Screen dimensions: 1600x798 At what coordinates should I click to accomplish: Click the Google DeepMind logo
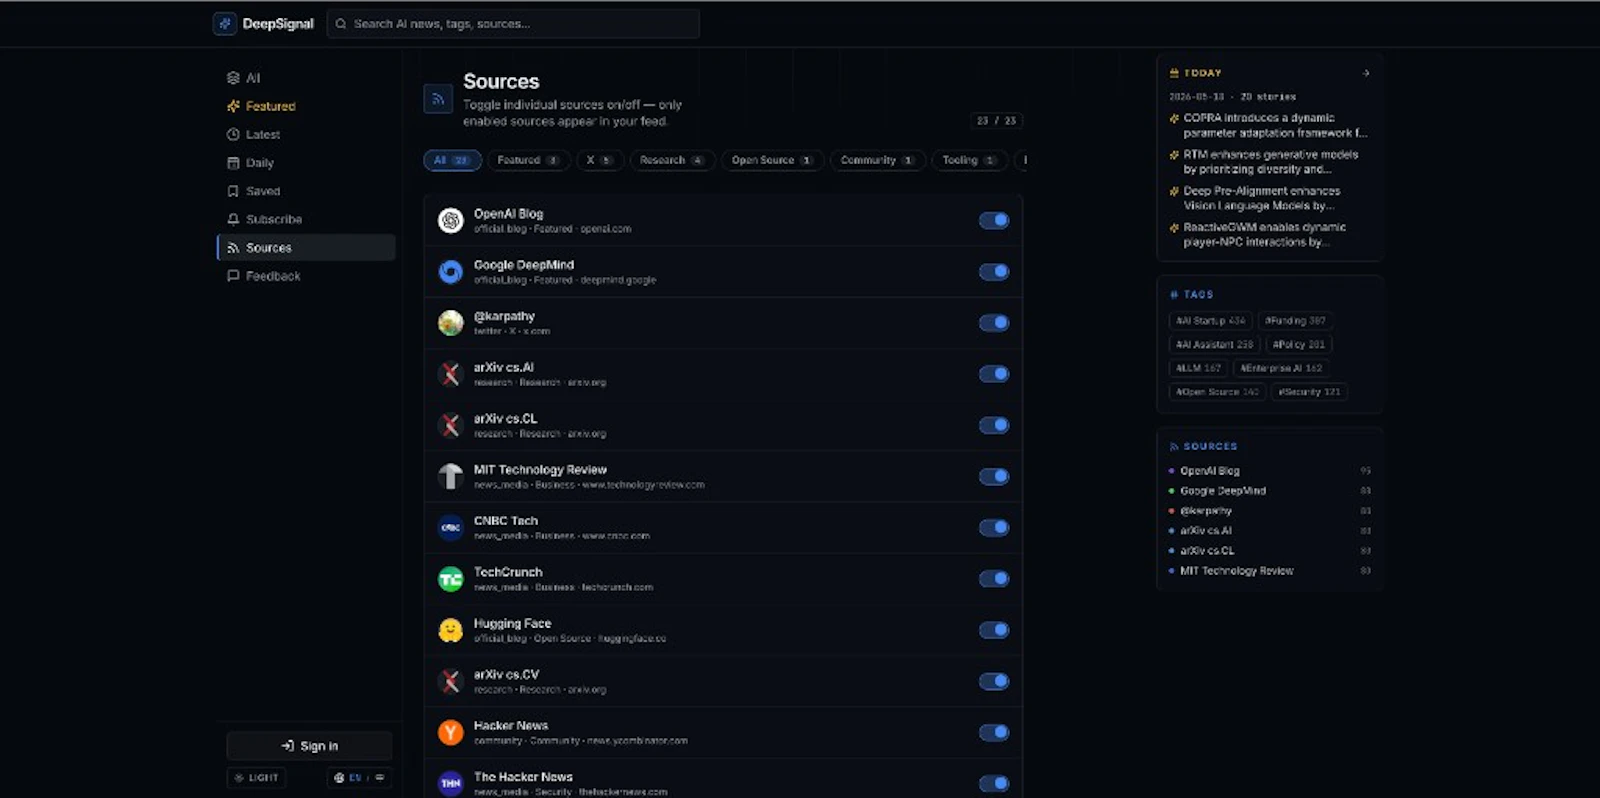point(451,272)
